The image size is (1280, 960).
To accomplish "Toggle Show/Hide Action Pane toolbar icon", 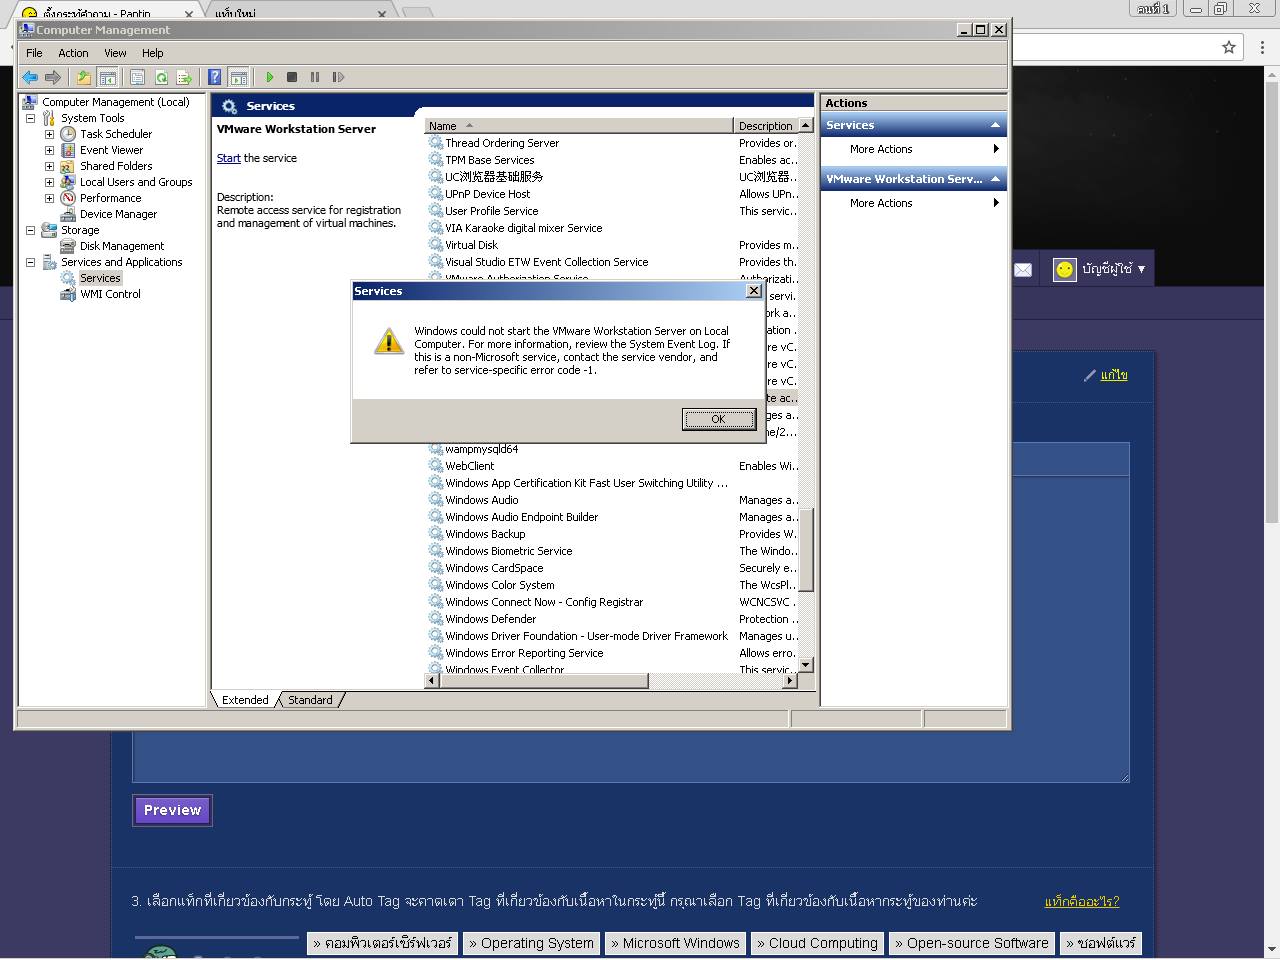I will coord(238,77).
